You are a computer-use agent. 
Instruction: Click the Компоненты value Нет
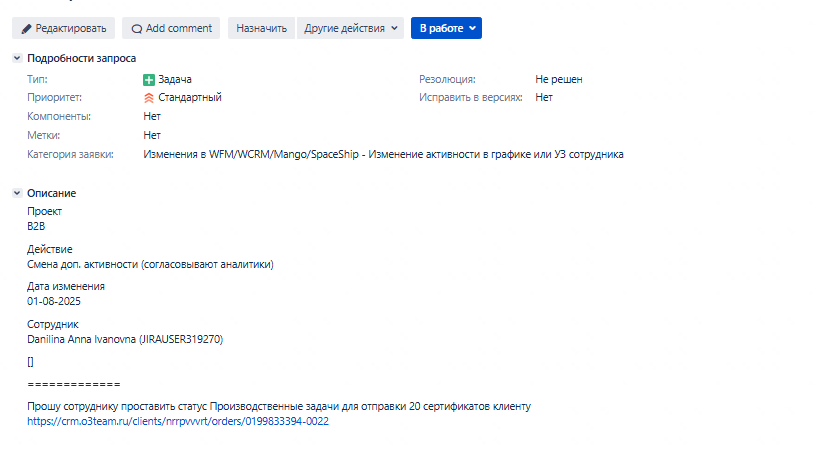[152, 116]
